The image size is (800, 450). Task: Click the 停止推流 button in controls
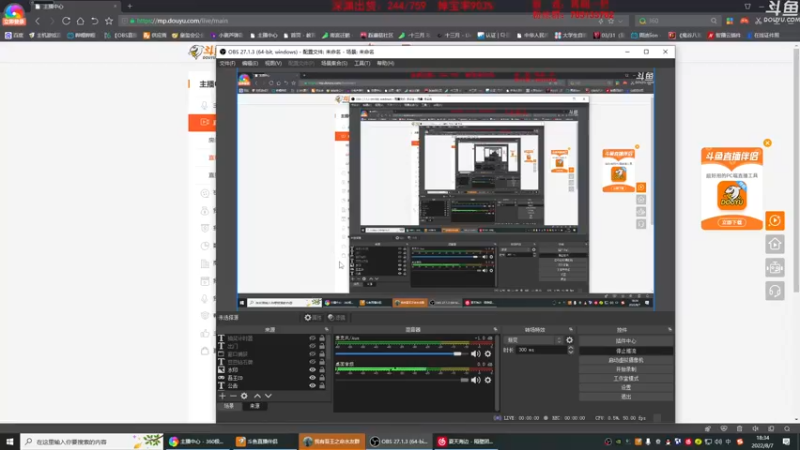click(626, 351)
